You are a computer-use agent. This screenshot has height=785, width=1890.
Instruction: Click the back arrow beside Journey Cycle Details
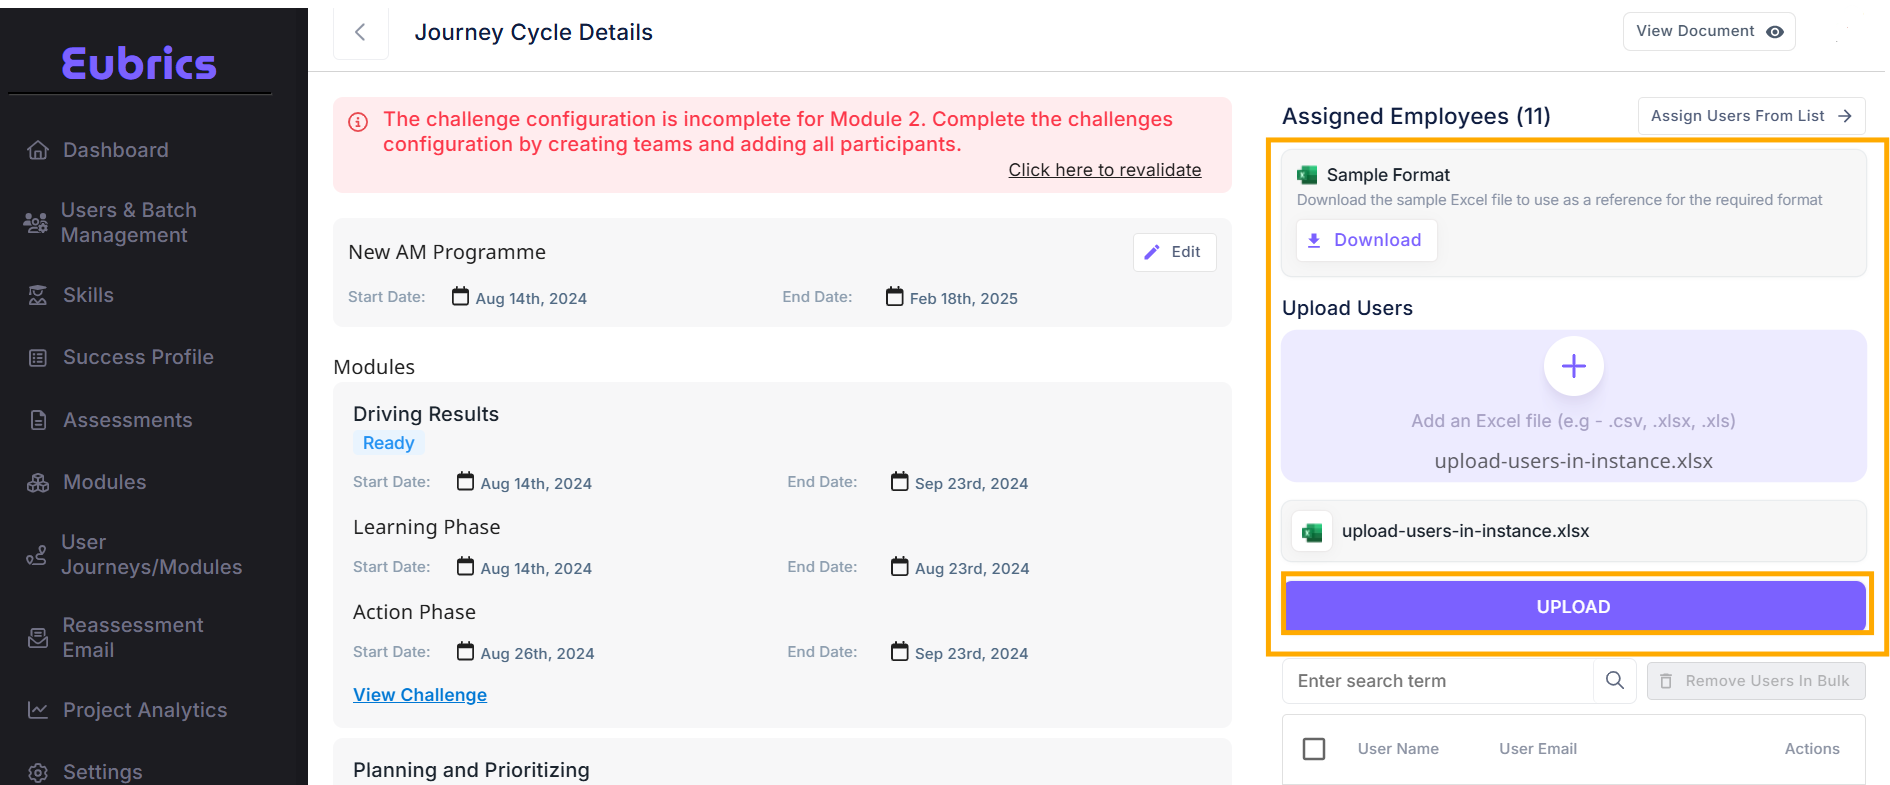click(x=360, y=33)
